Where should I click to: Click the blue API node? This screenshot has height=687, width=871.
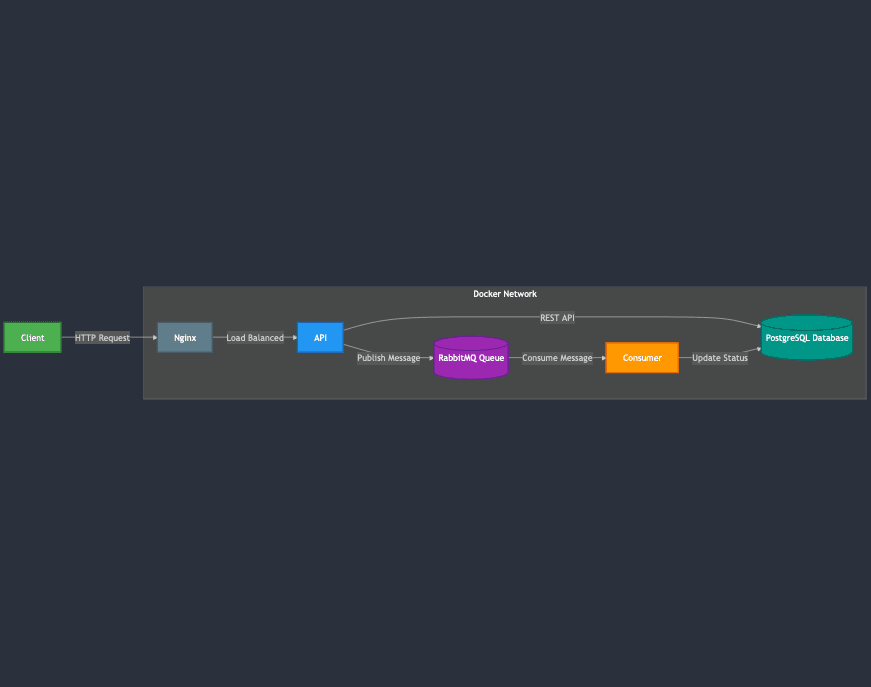pyautogui.click(x=321, y=337)
